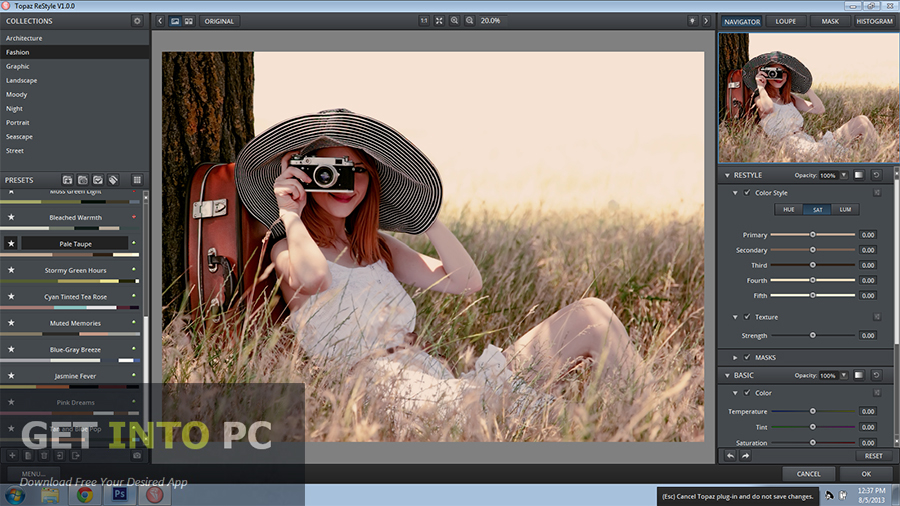Open the LOUPE tab
Image resolution: width=900 pixels, height=506 pixels.
[786, 21]
